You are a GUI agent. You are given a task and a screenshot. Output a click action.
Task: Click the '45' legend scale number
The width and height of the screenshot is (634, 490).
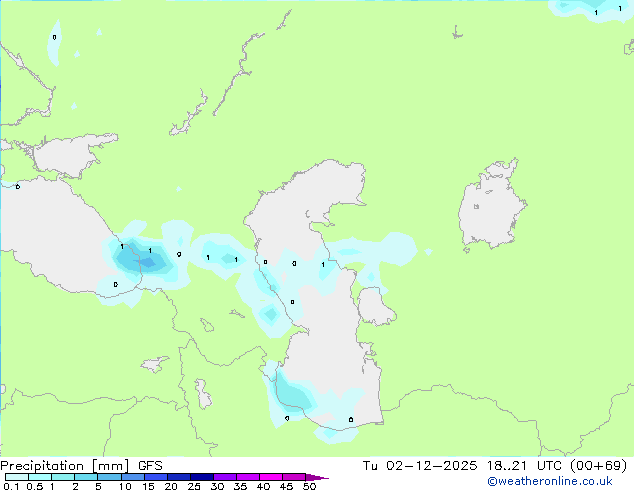point(286,486)
